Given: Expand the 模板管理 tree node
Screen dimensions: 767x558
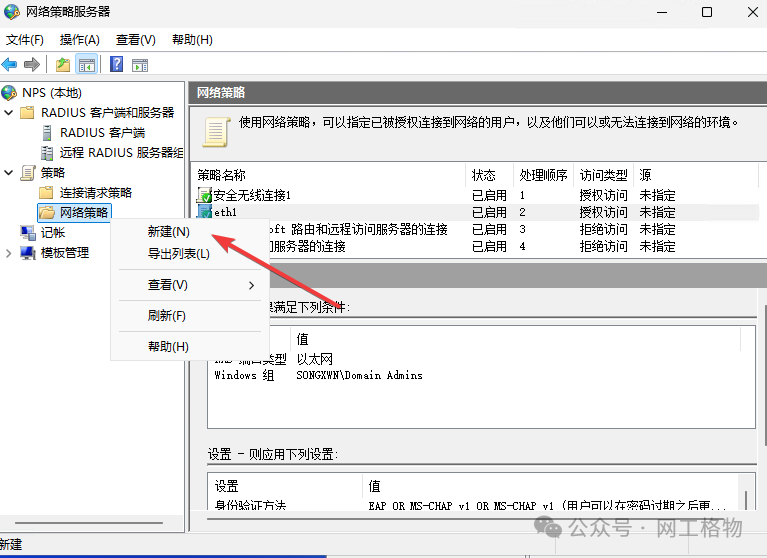Looking at the screenshot, I should coord(8,253).
